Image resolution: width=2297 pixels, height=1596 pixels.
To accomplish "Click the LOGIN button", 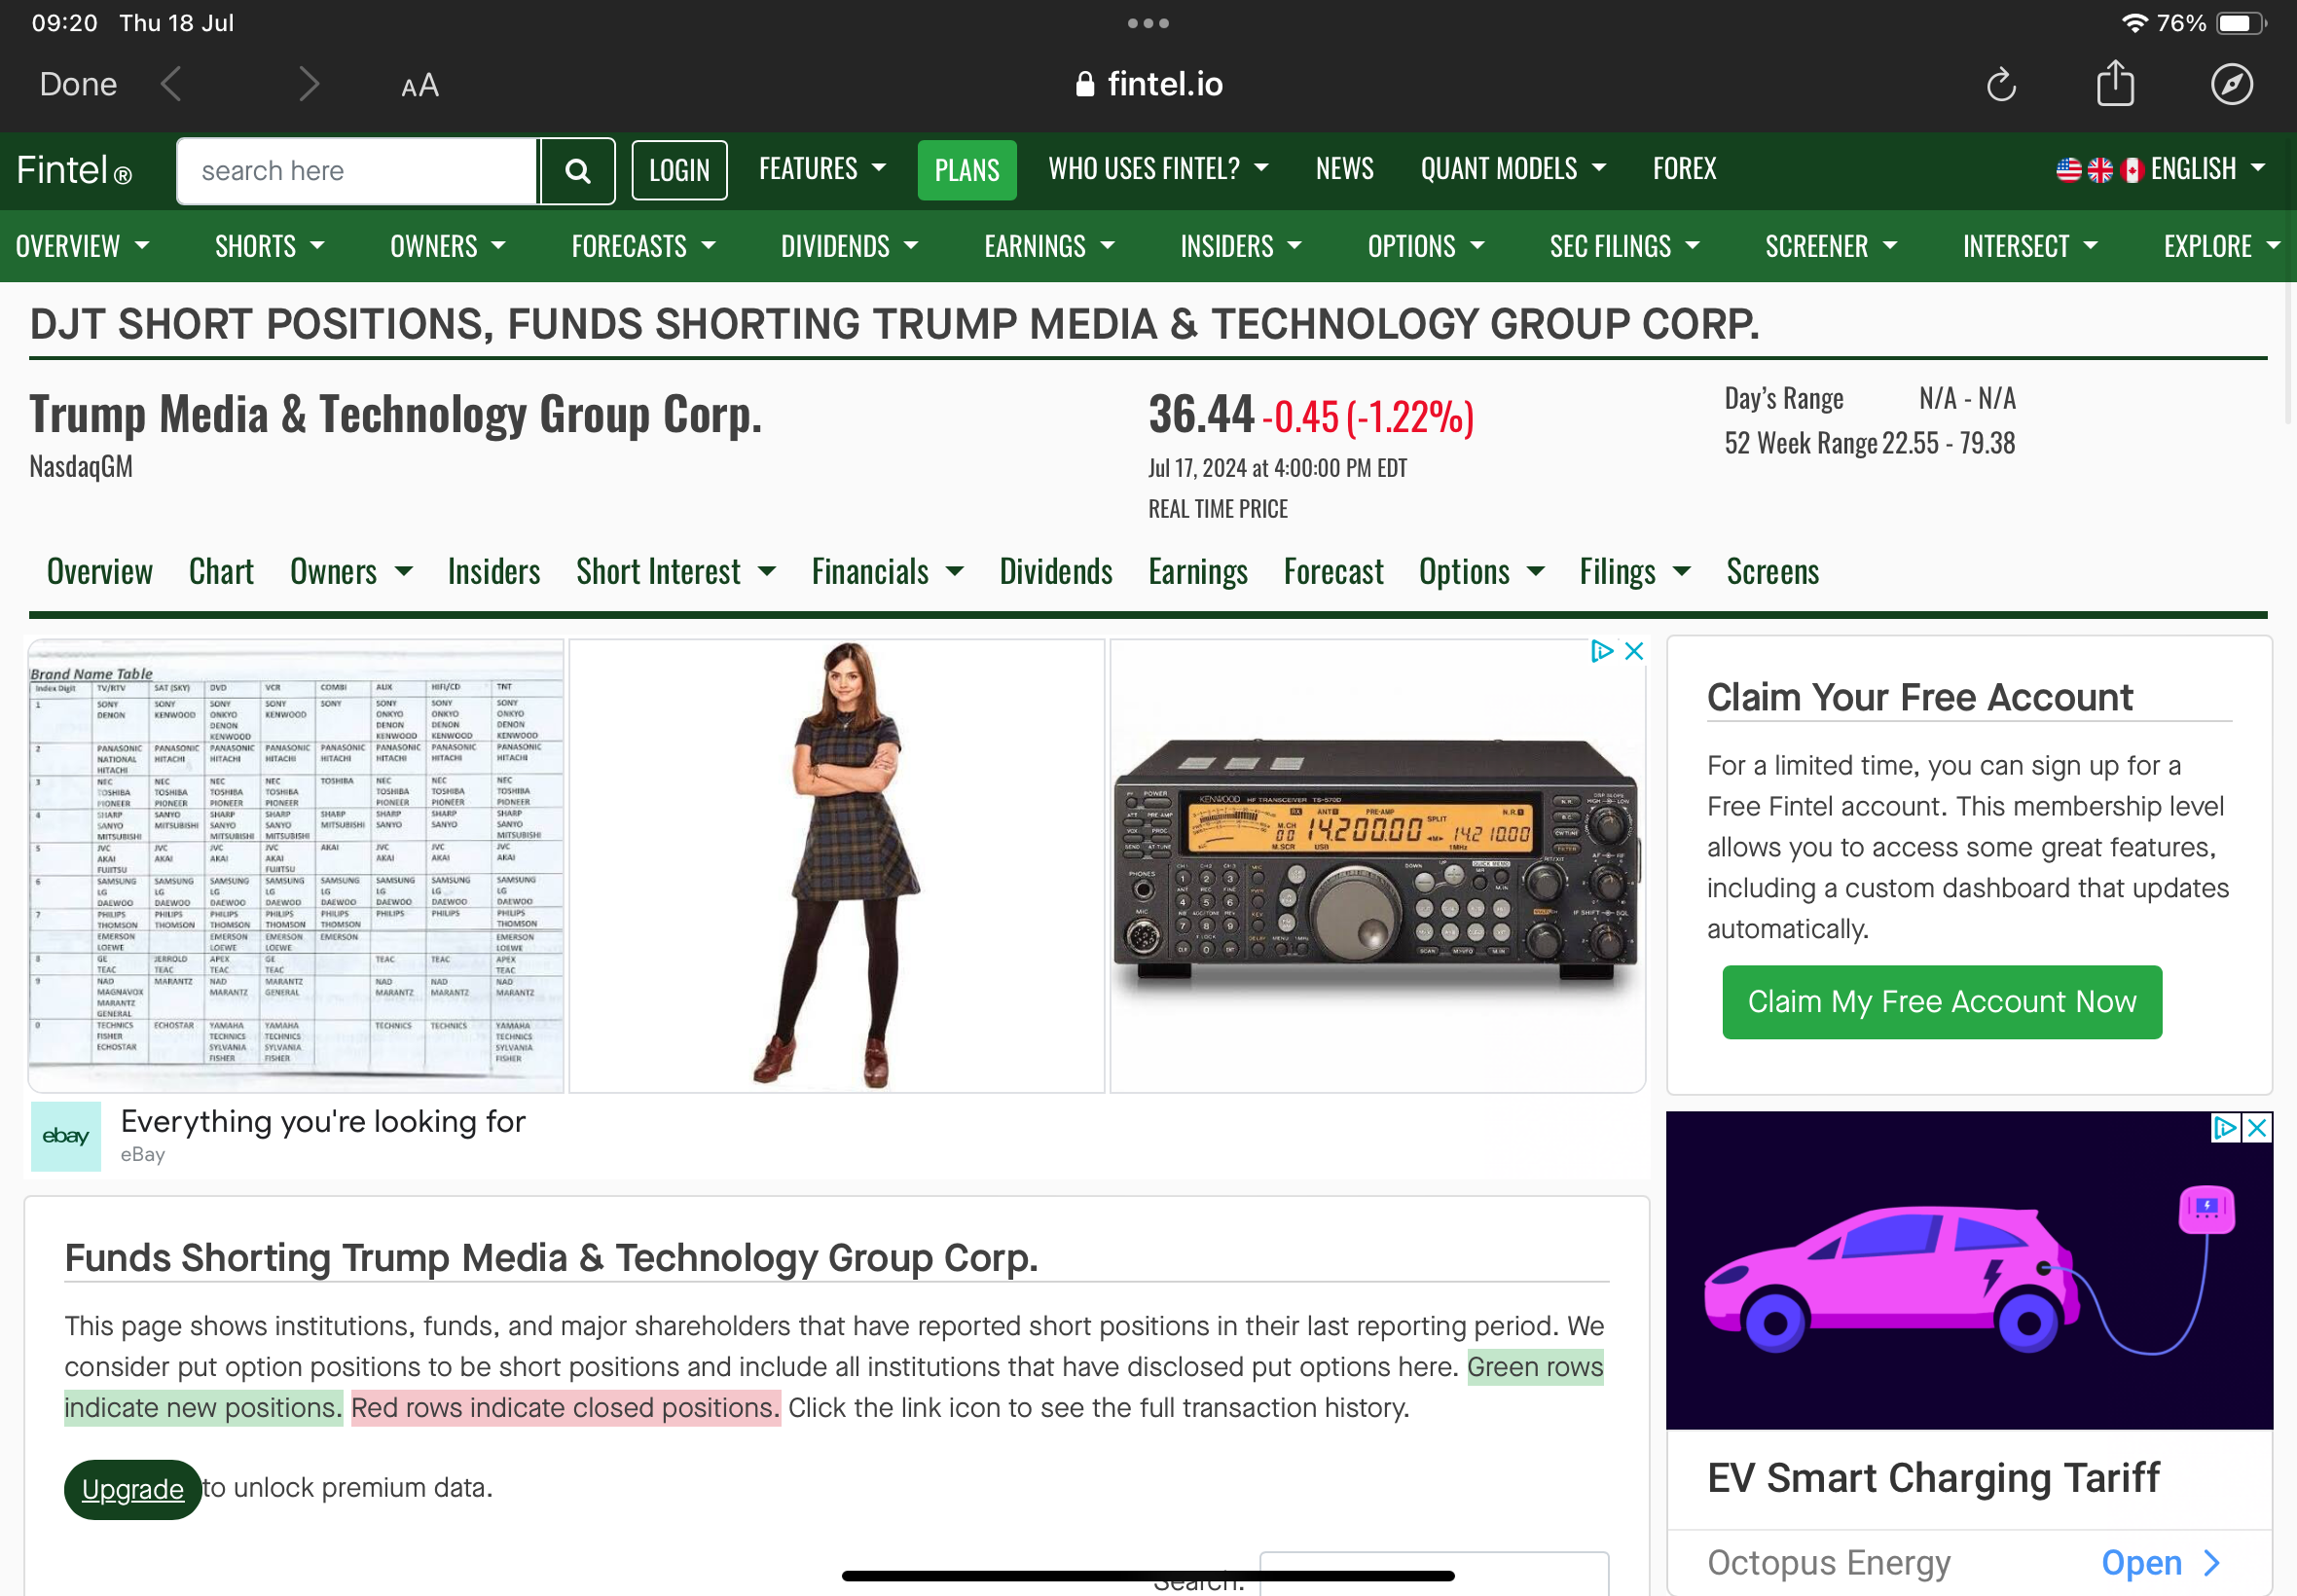I will (679, 171).
